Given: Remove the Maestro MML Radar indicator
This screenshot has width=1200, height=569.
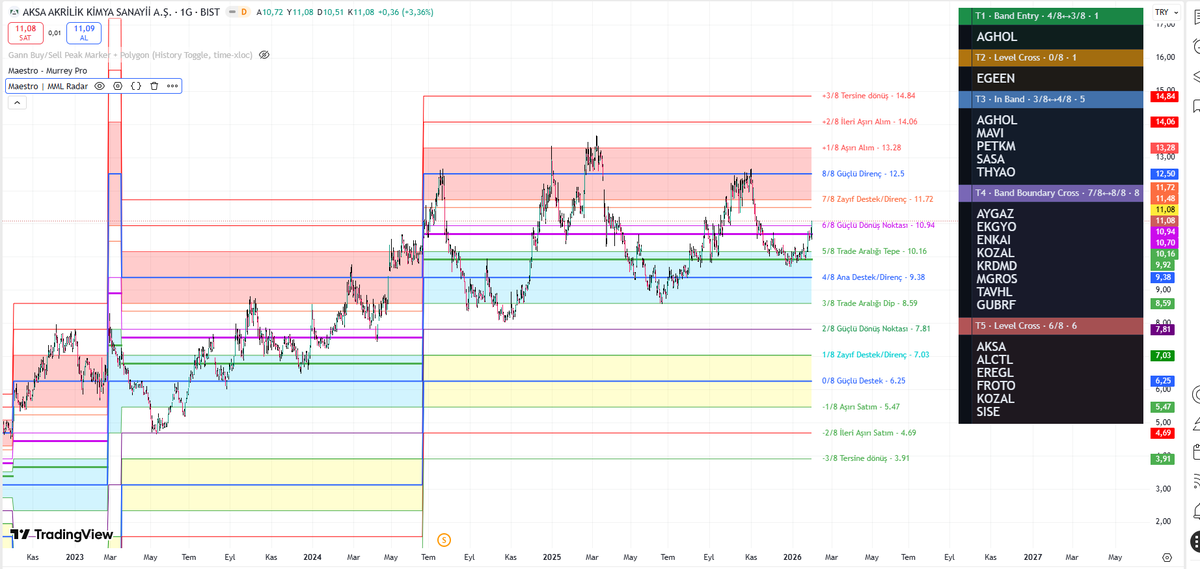Looking at the screenshot, I should point(154,86).
